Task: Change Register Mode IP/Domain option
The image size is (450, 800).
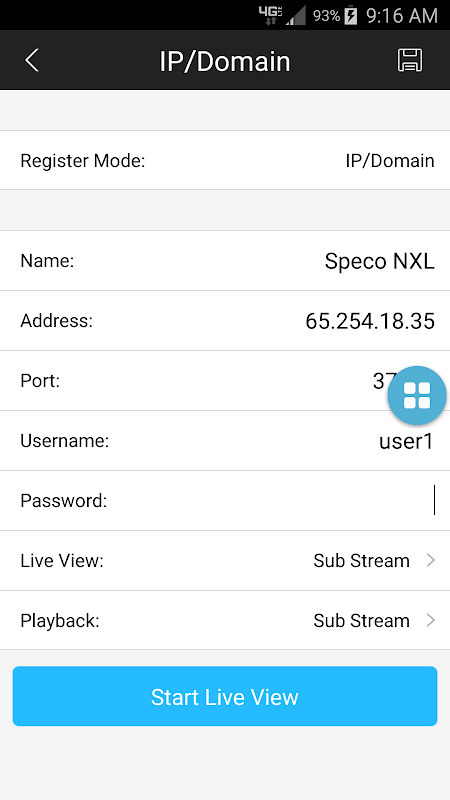Action: pos(390,161)
